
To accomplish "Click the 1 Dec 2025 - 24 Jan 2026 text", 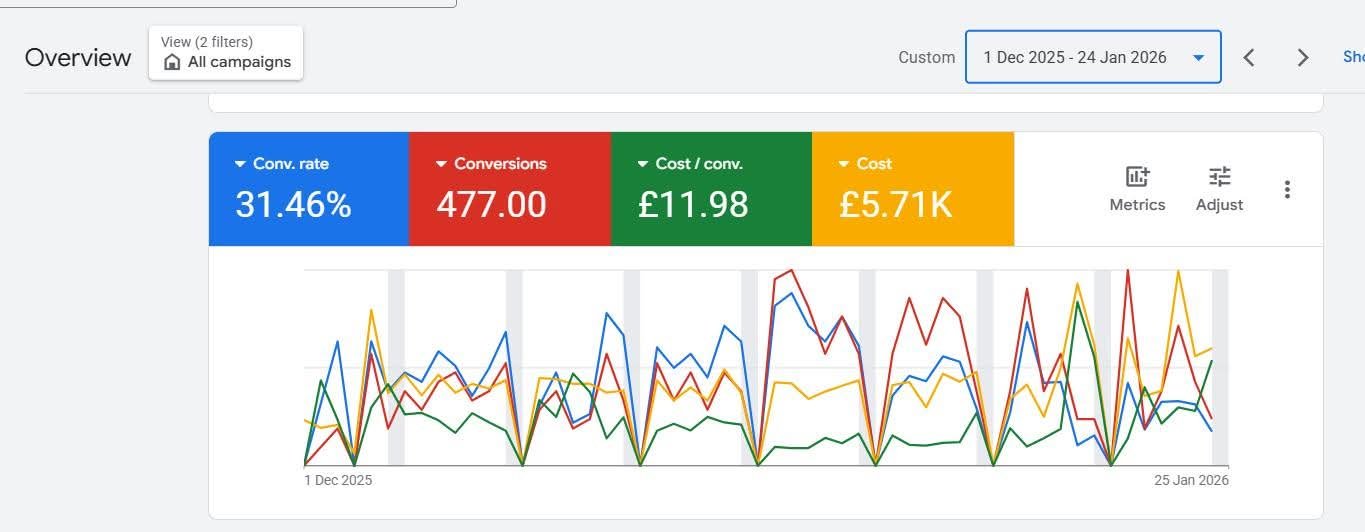I will (x=1074, y=58).
